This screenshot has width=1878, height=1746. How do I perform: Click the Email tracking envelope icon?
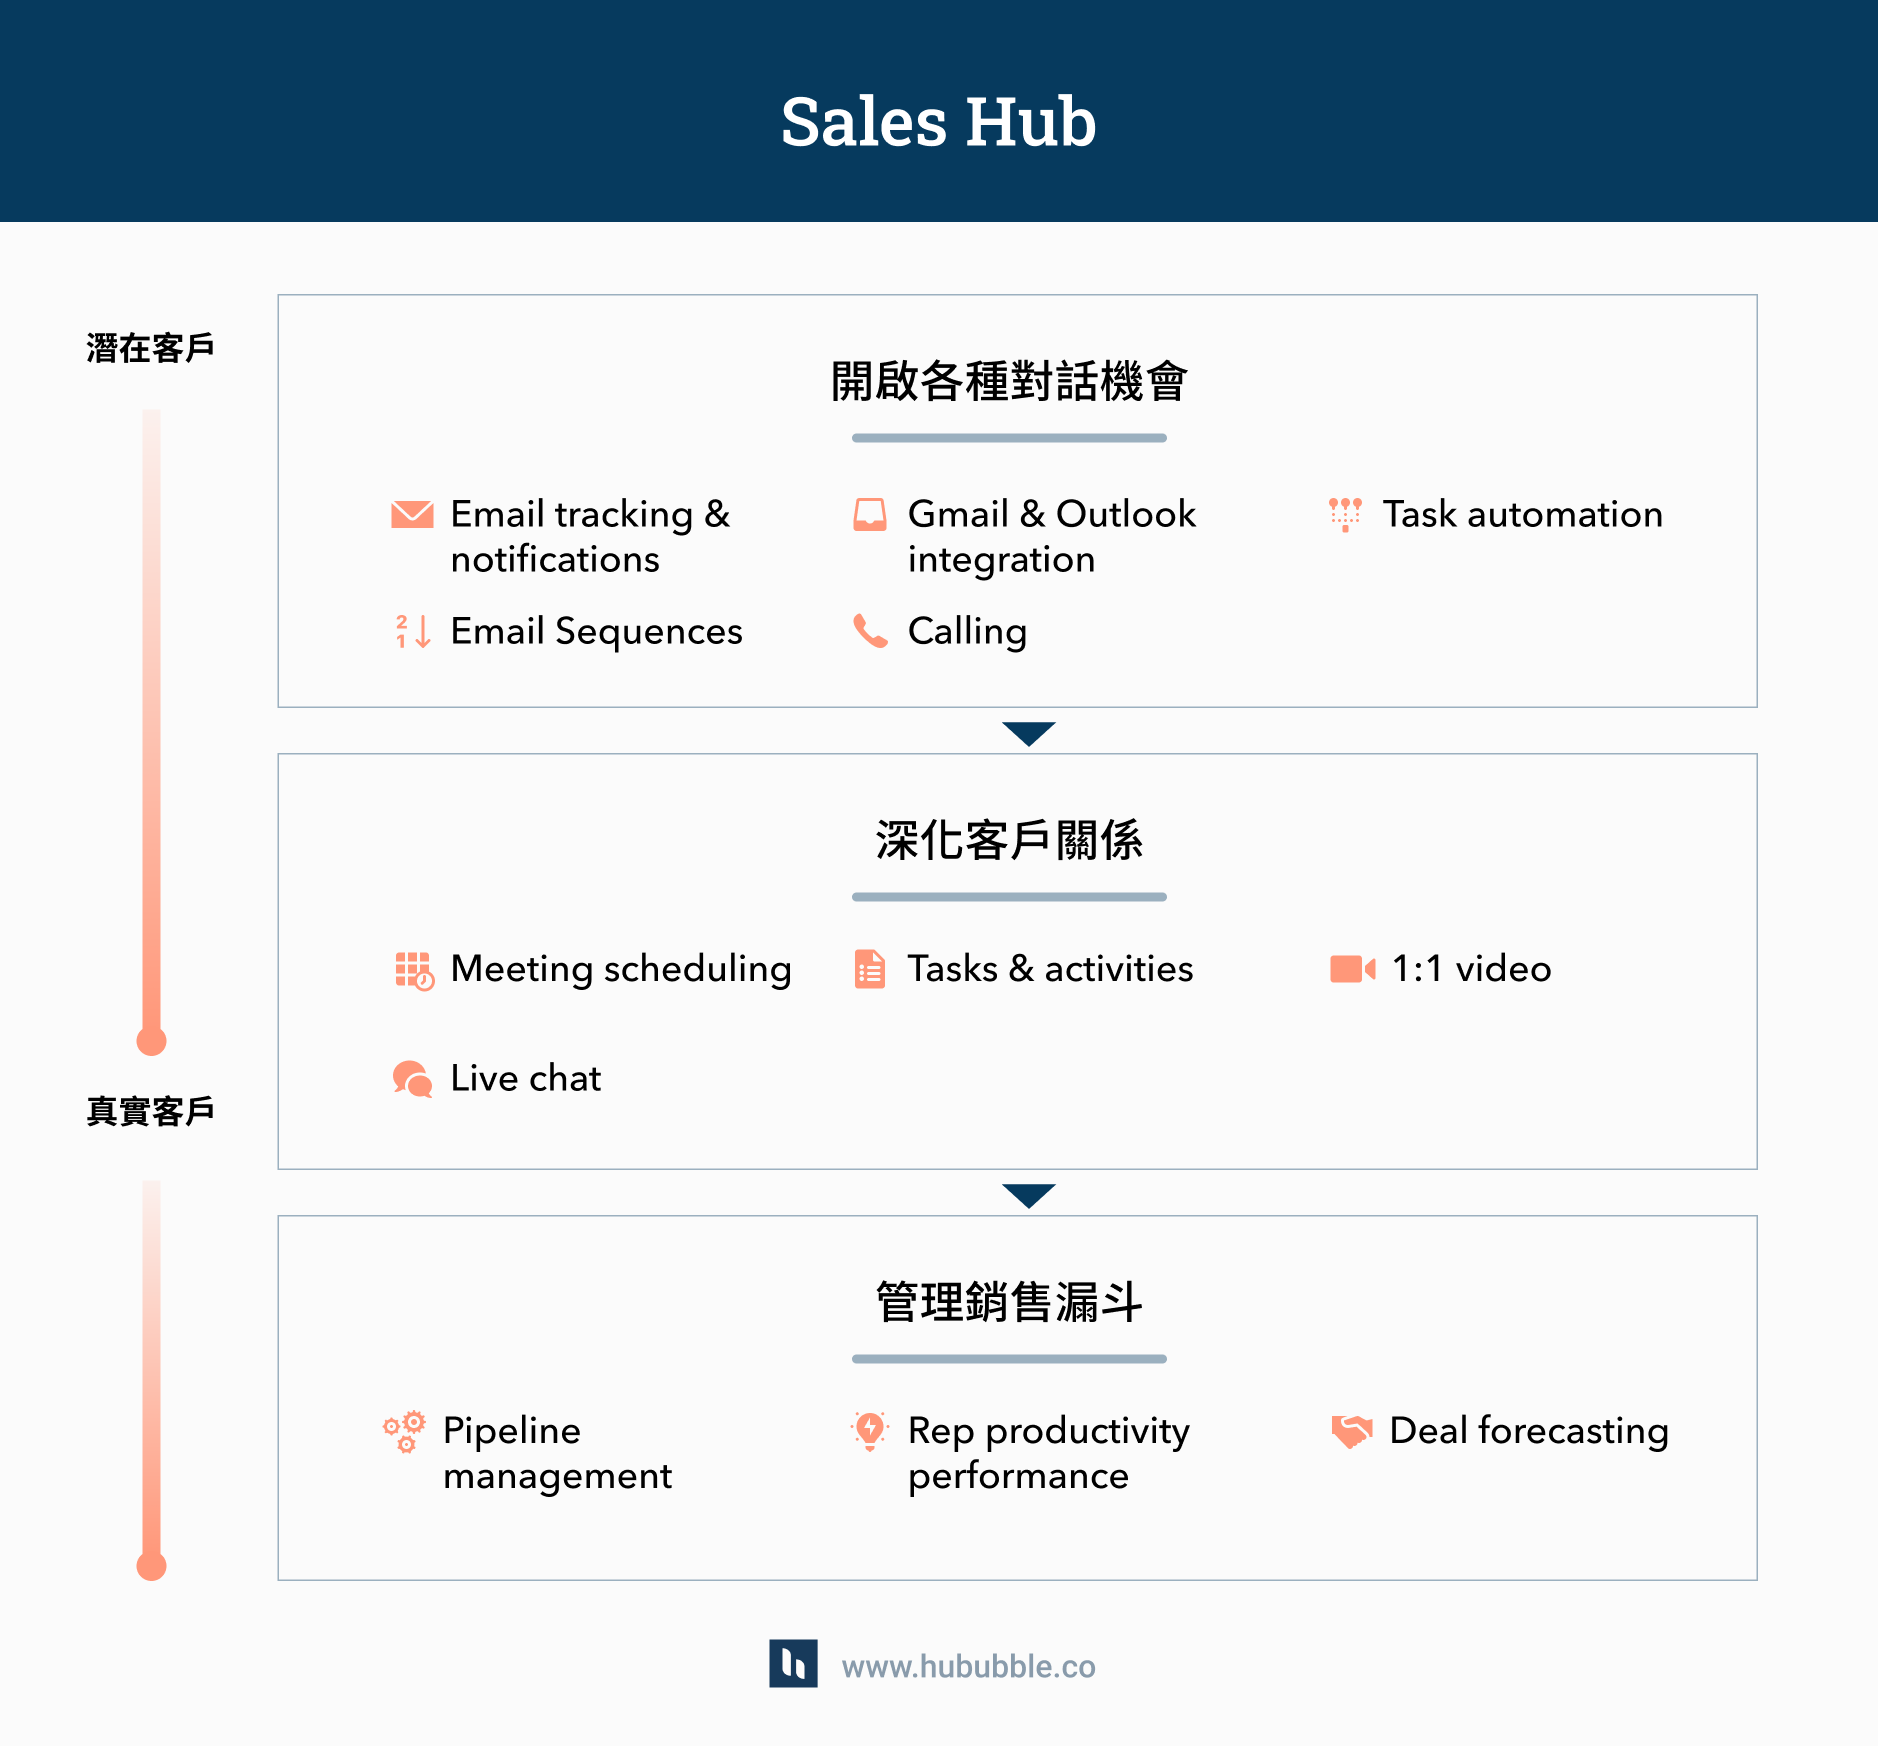412,514
